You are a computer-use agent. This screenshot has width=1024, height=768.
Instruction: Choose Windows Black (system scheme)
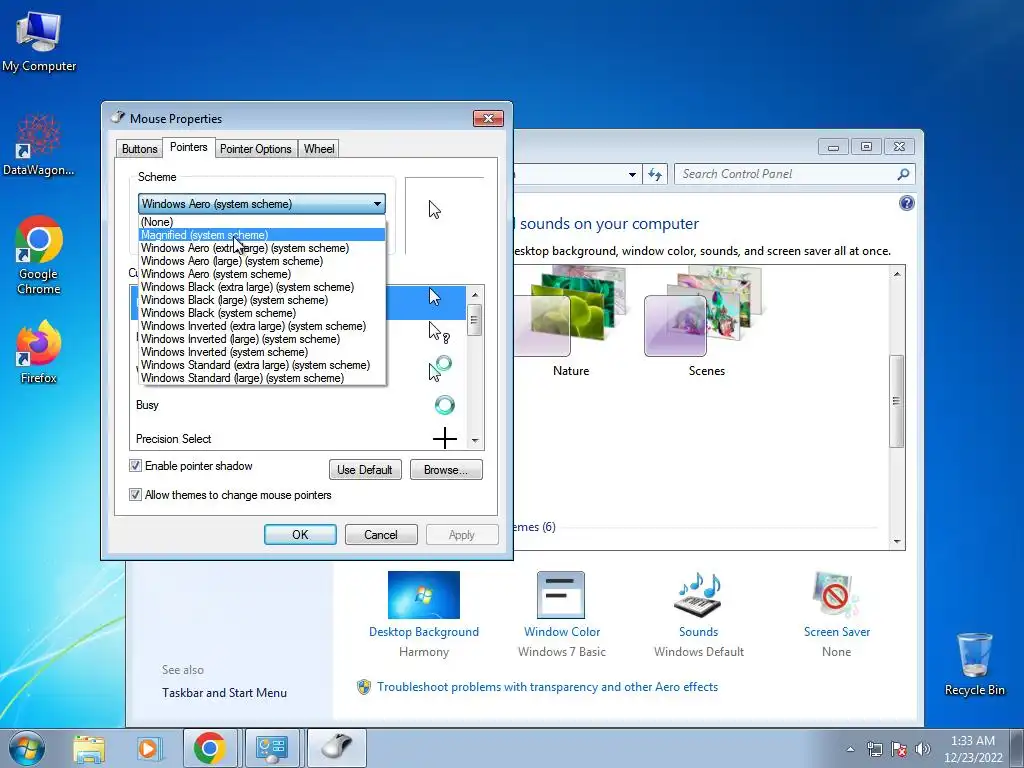click(x=262, y=313)
